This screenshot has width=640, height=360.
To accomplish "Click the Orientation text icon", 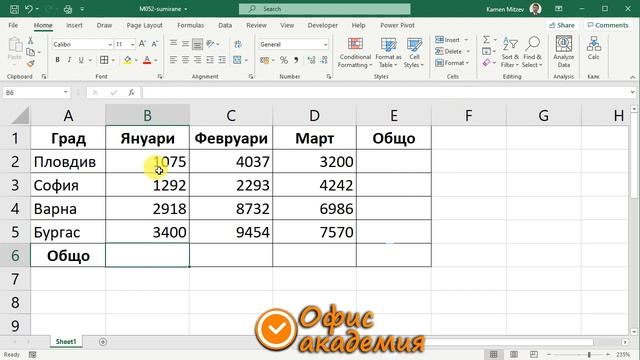I will (x=211, y=43).
